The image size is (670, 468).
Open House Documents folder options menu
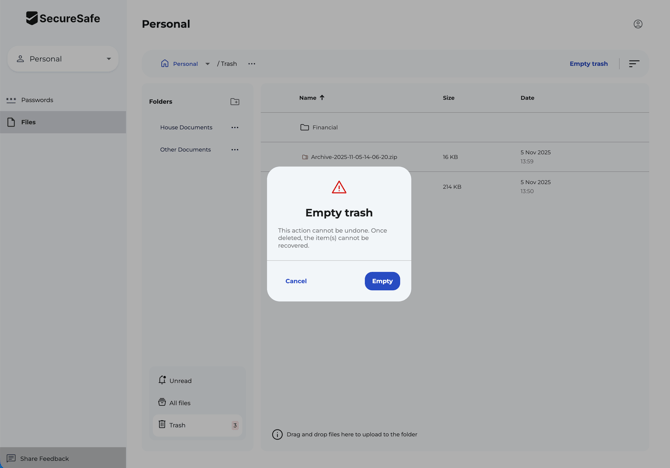pos(235,128)
